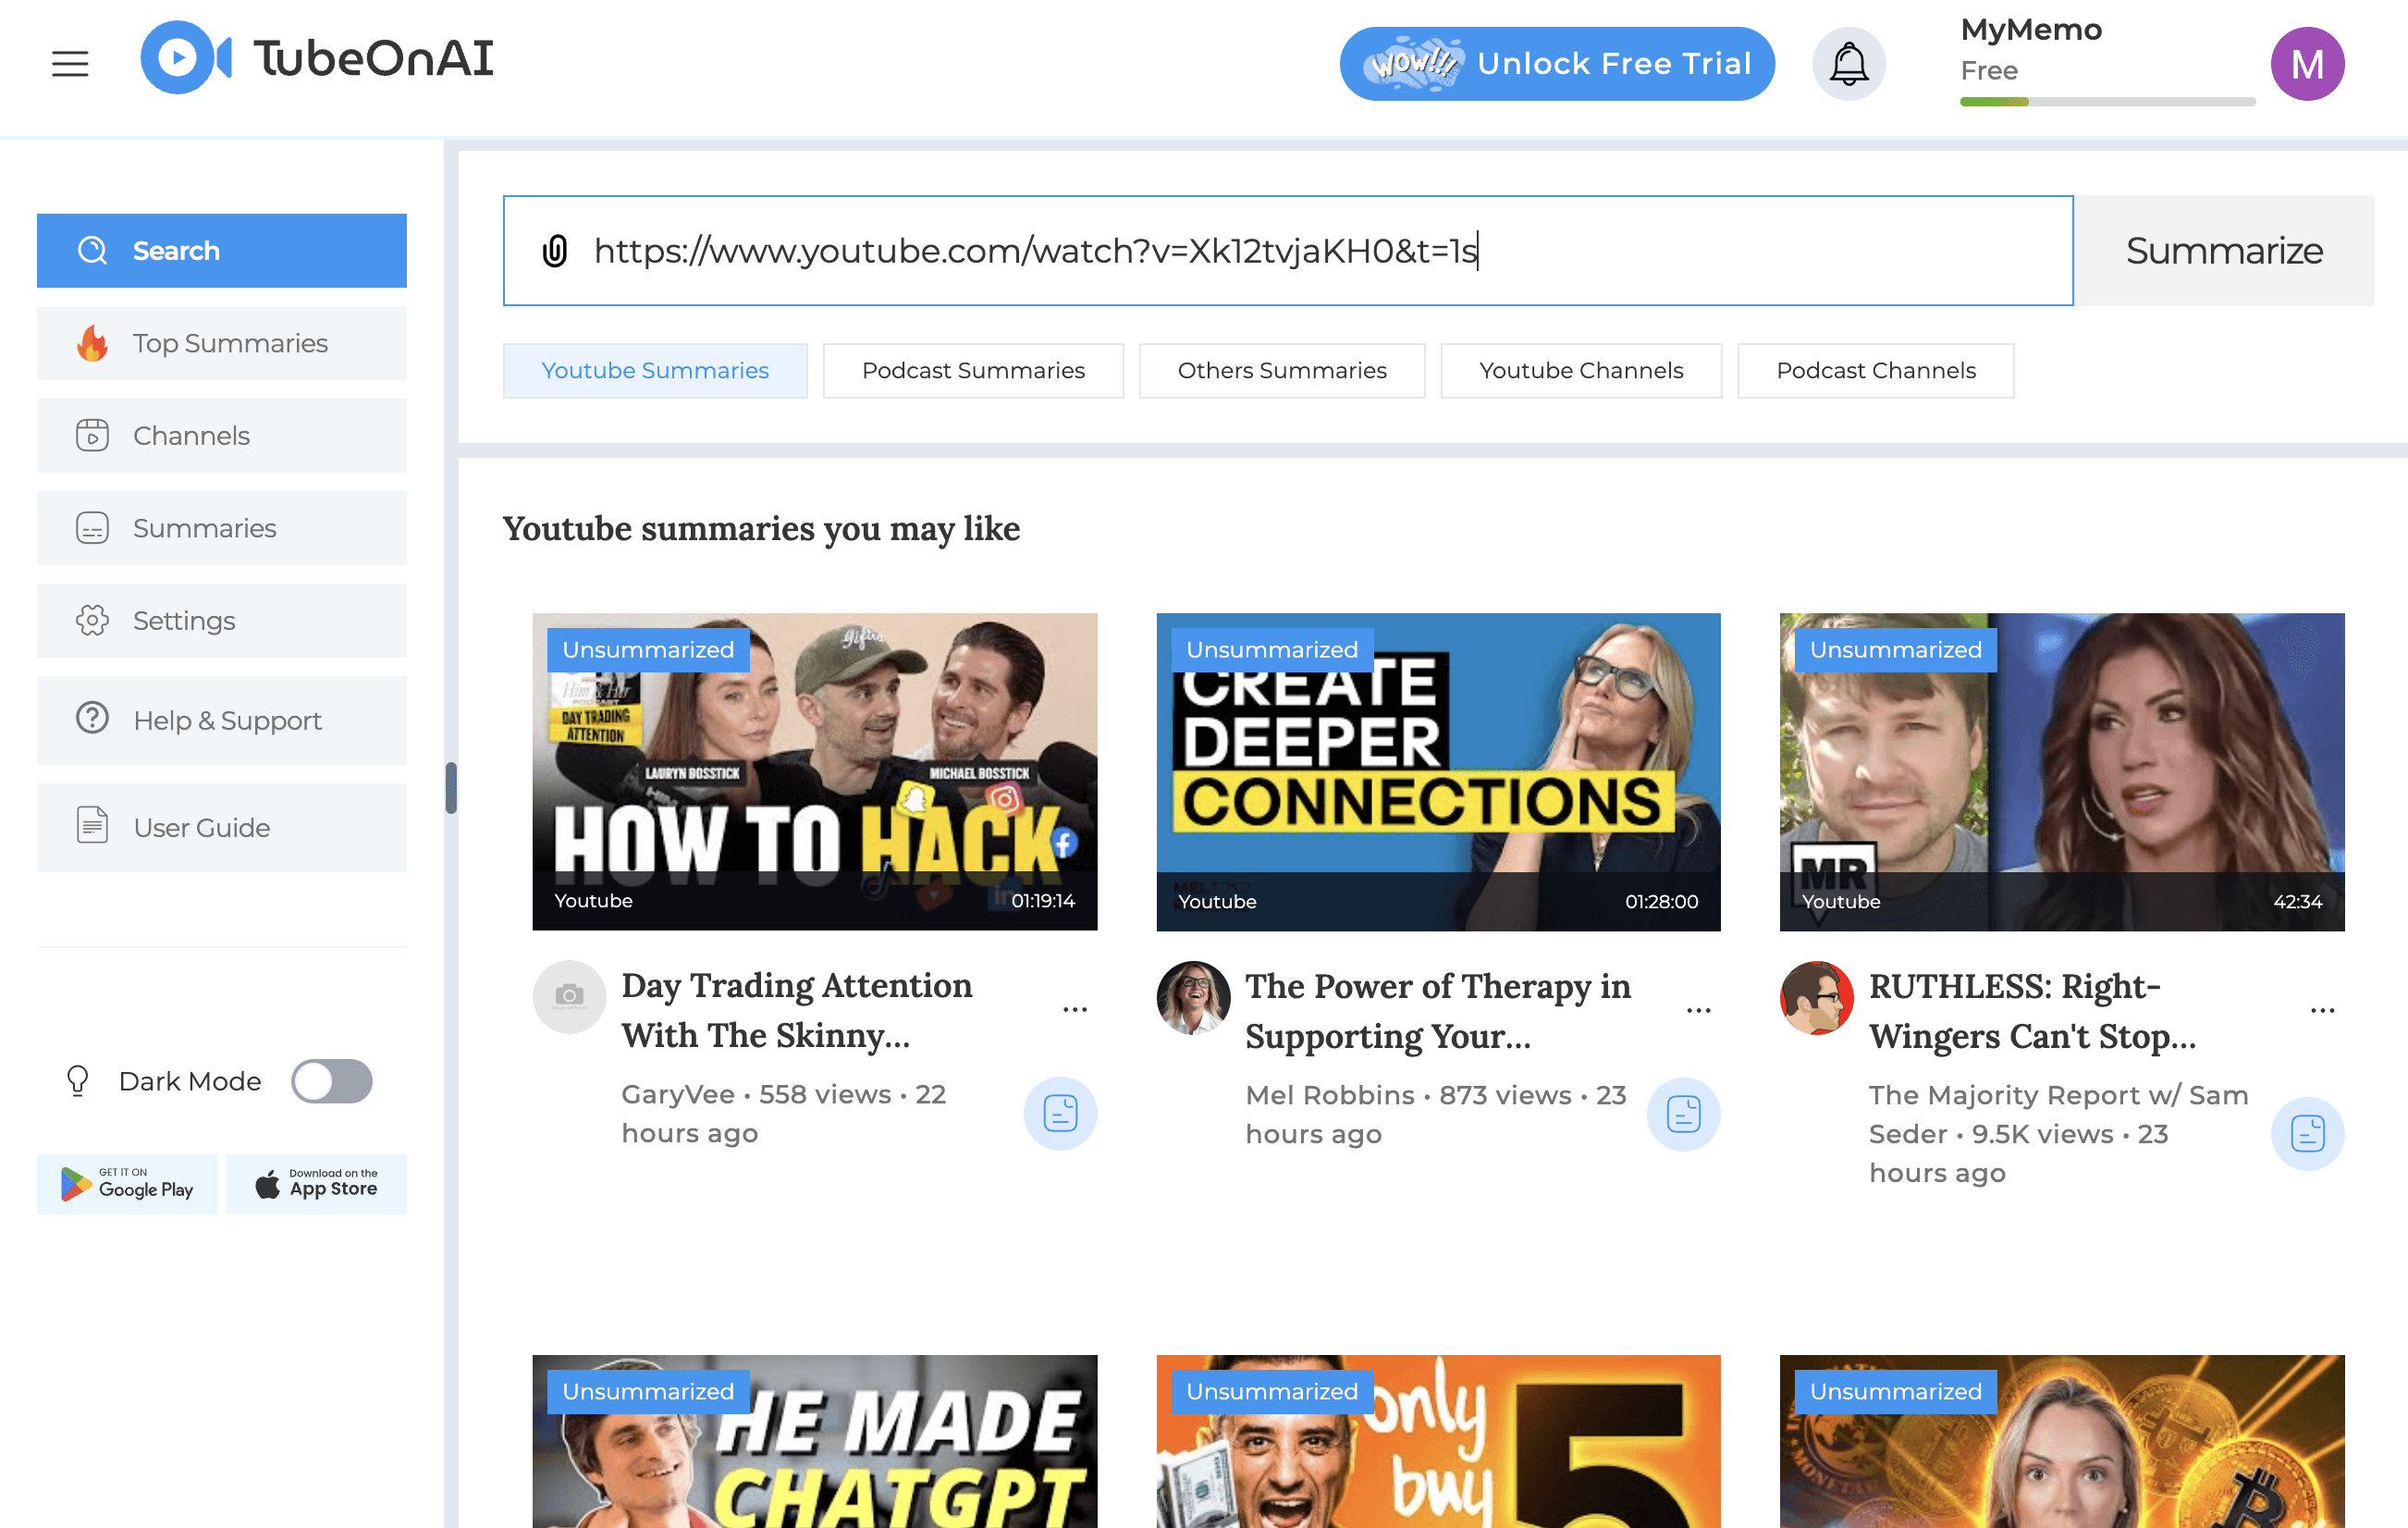2408x1528 pixels.
Task: Open the sidebar hamburger menu
Action: (x=69, y=63)
